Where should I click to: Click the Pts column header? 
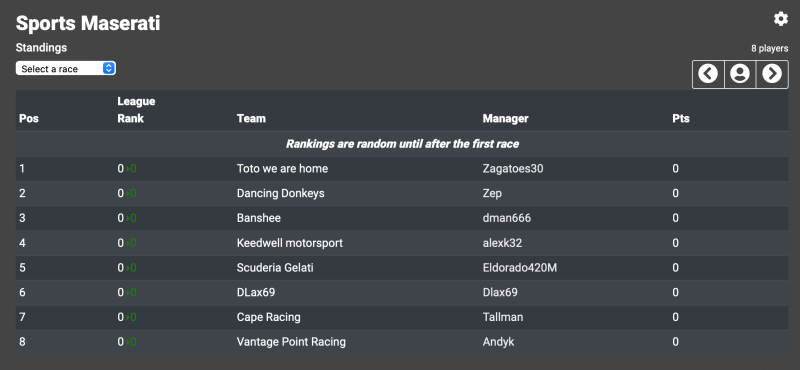click(681, 118)
